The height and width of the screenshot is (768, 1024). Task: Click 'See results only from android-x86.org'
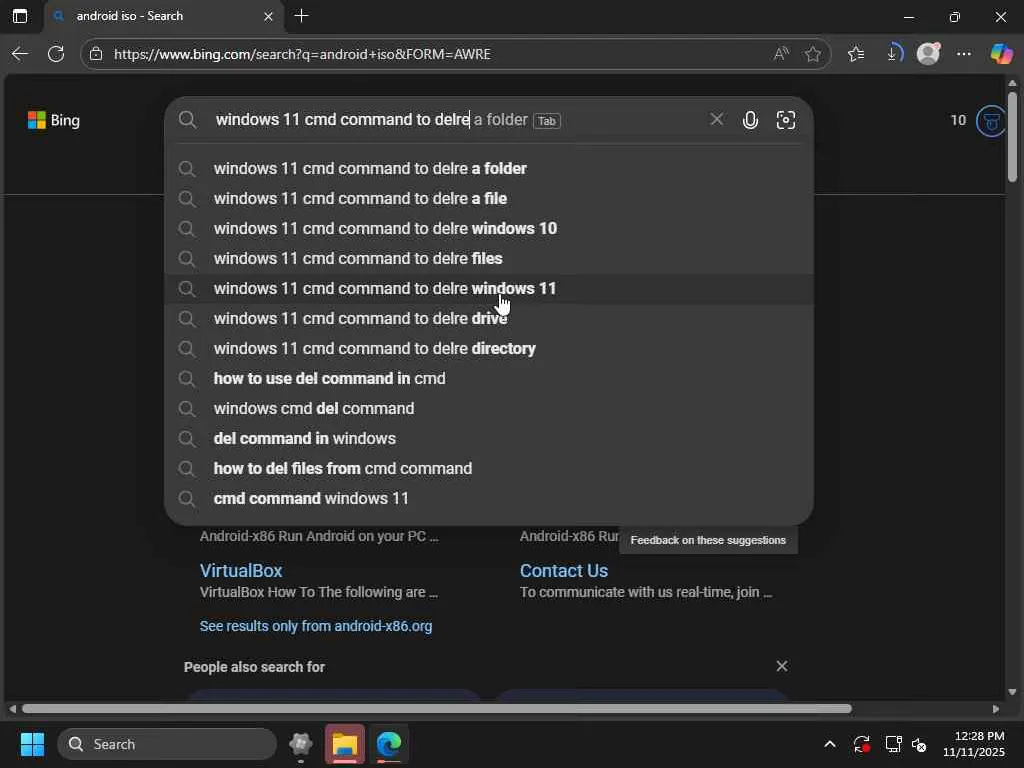[x=316, y=626]
